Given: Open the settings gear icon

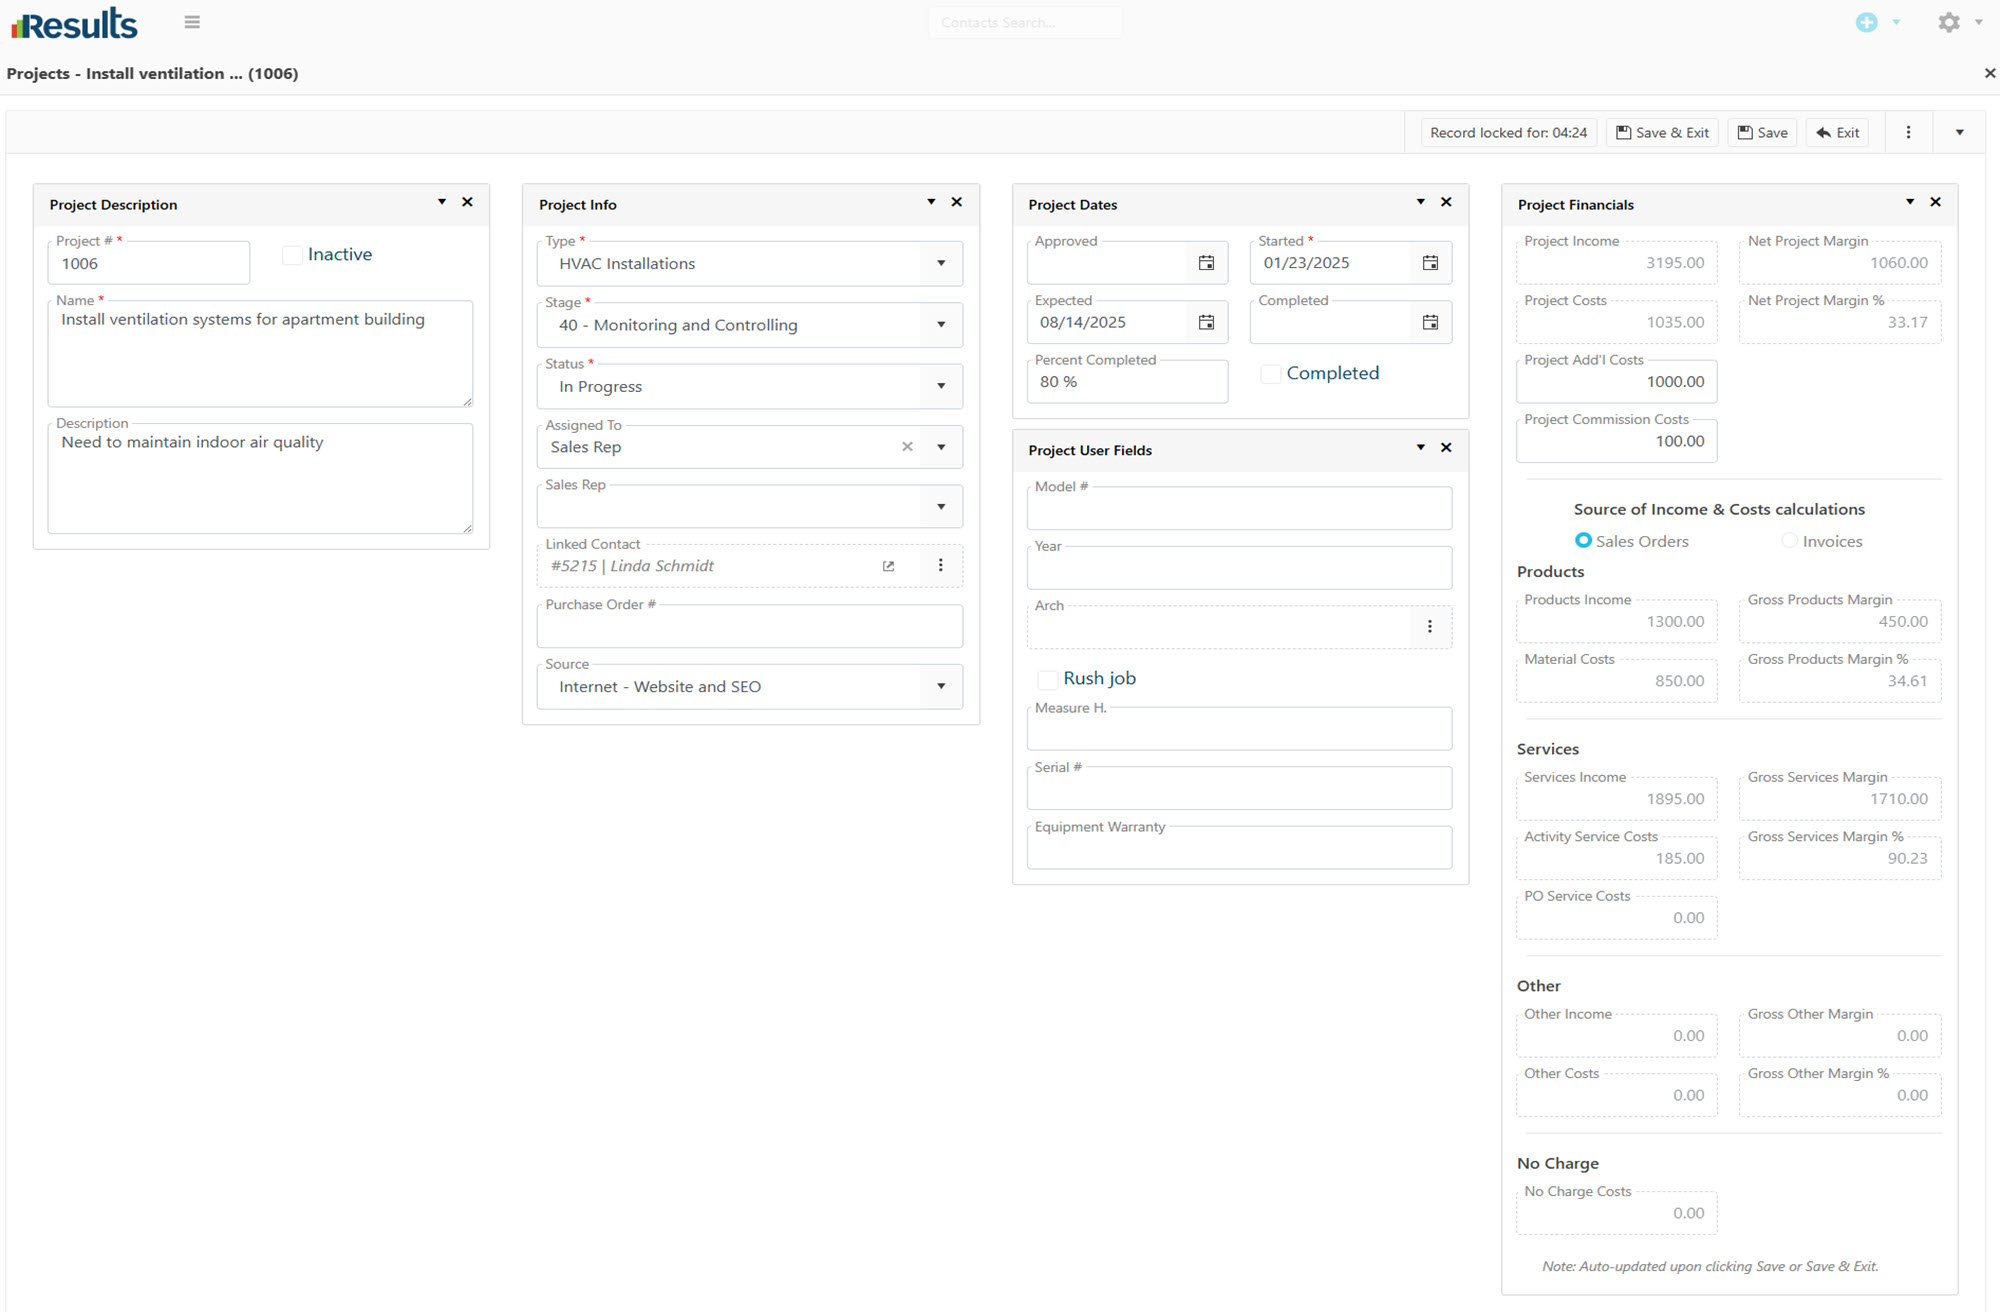Looking at the screenshot, I should (x=1948, y=22).
